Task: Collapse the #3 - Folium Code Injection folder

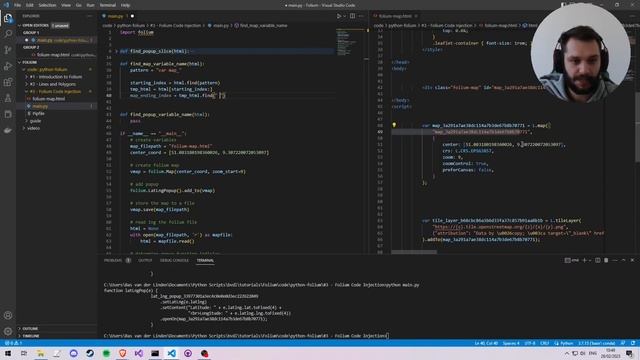Action: [x=55, y=91]
